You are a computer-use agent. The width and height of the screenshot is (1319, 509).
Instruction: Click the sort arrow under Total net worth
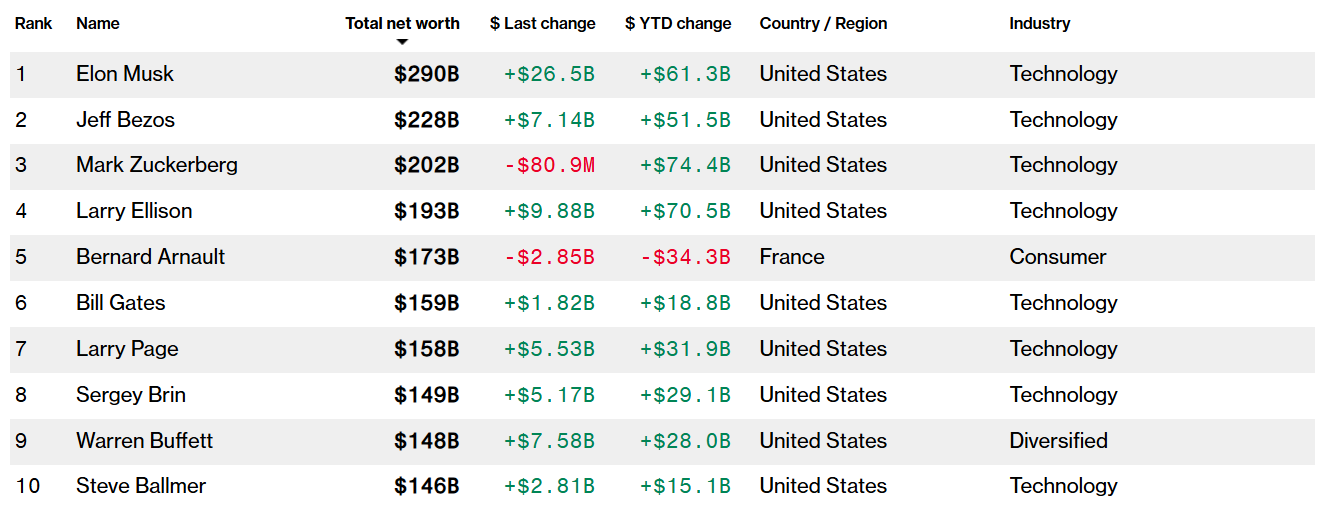402,42
